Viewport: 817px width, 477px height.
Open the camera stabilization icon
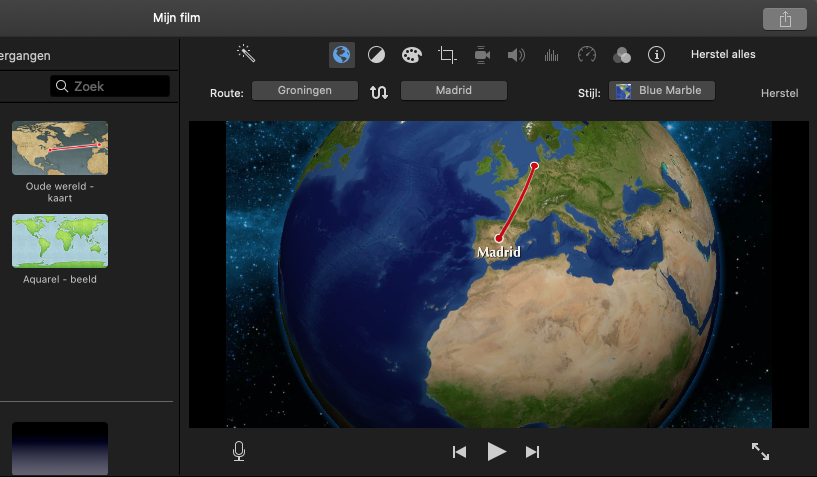click(482, 55)
